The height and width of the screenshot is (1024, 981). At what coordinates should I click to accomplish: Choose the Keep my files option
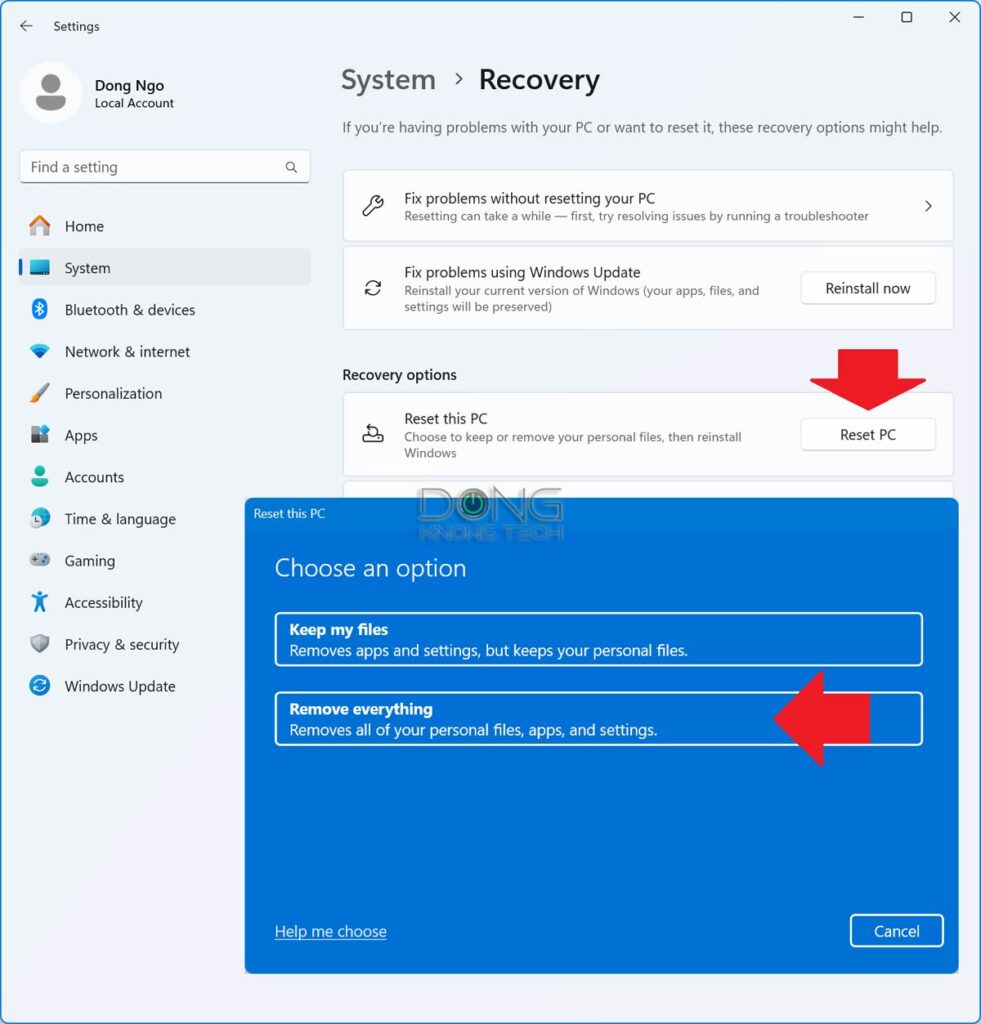point(598,639)
